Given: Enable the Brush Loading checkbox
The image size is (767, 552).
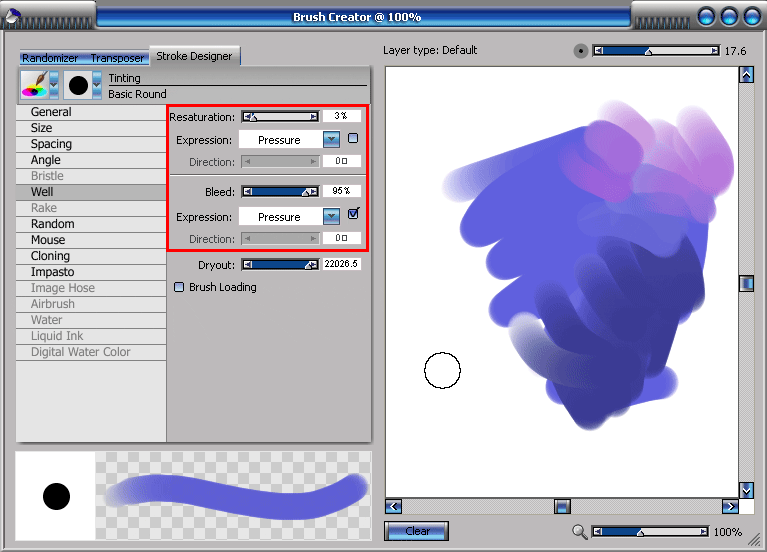Looking at the screenshot, I should pos(179,287).
